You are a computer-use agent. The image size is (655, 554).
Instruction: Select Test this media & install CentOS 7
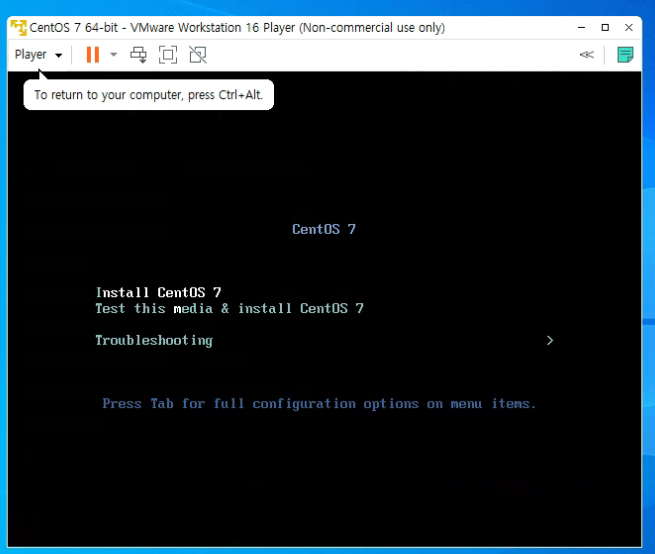(229, 308)
